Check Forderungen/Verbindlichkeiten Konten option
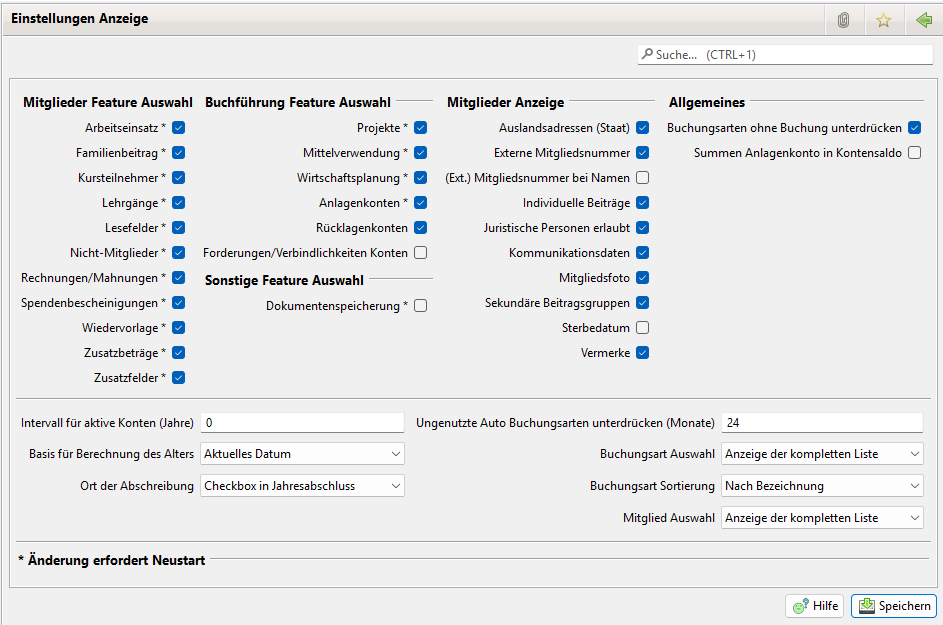This screenshot has height=625, width=943. 421,253
